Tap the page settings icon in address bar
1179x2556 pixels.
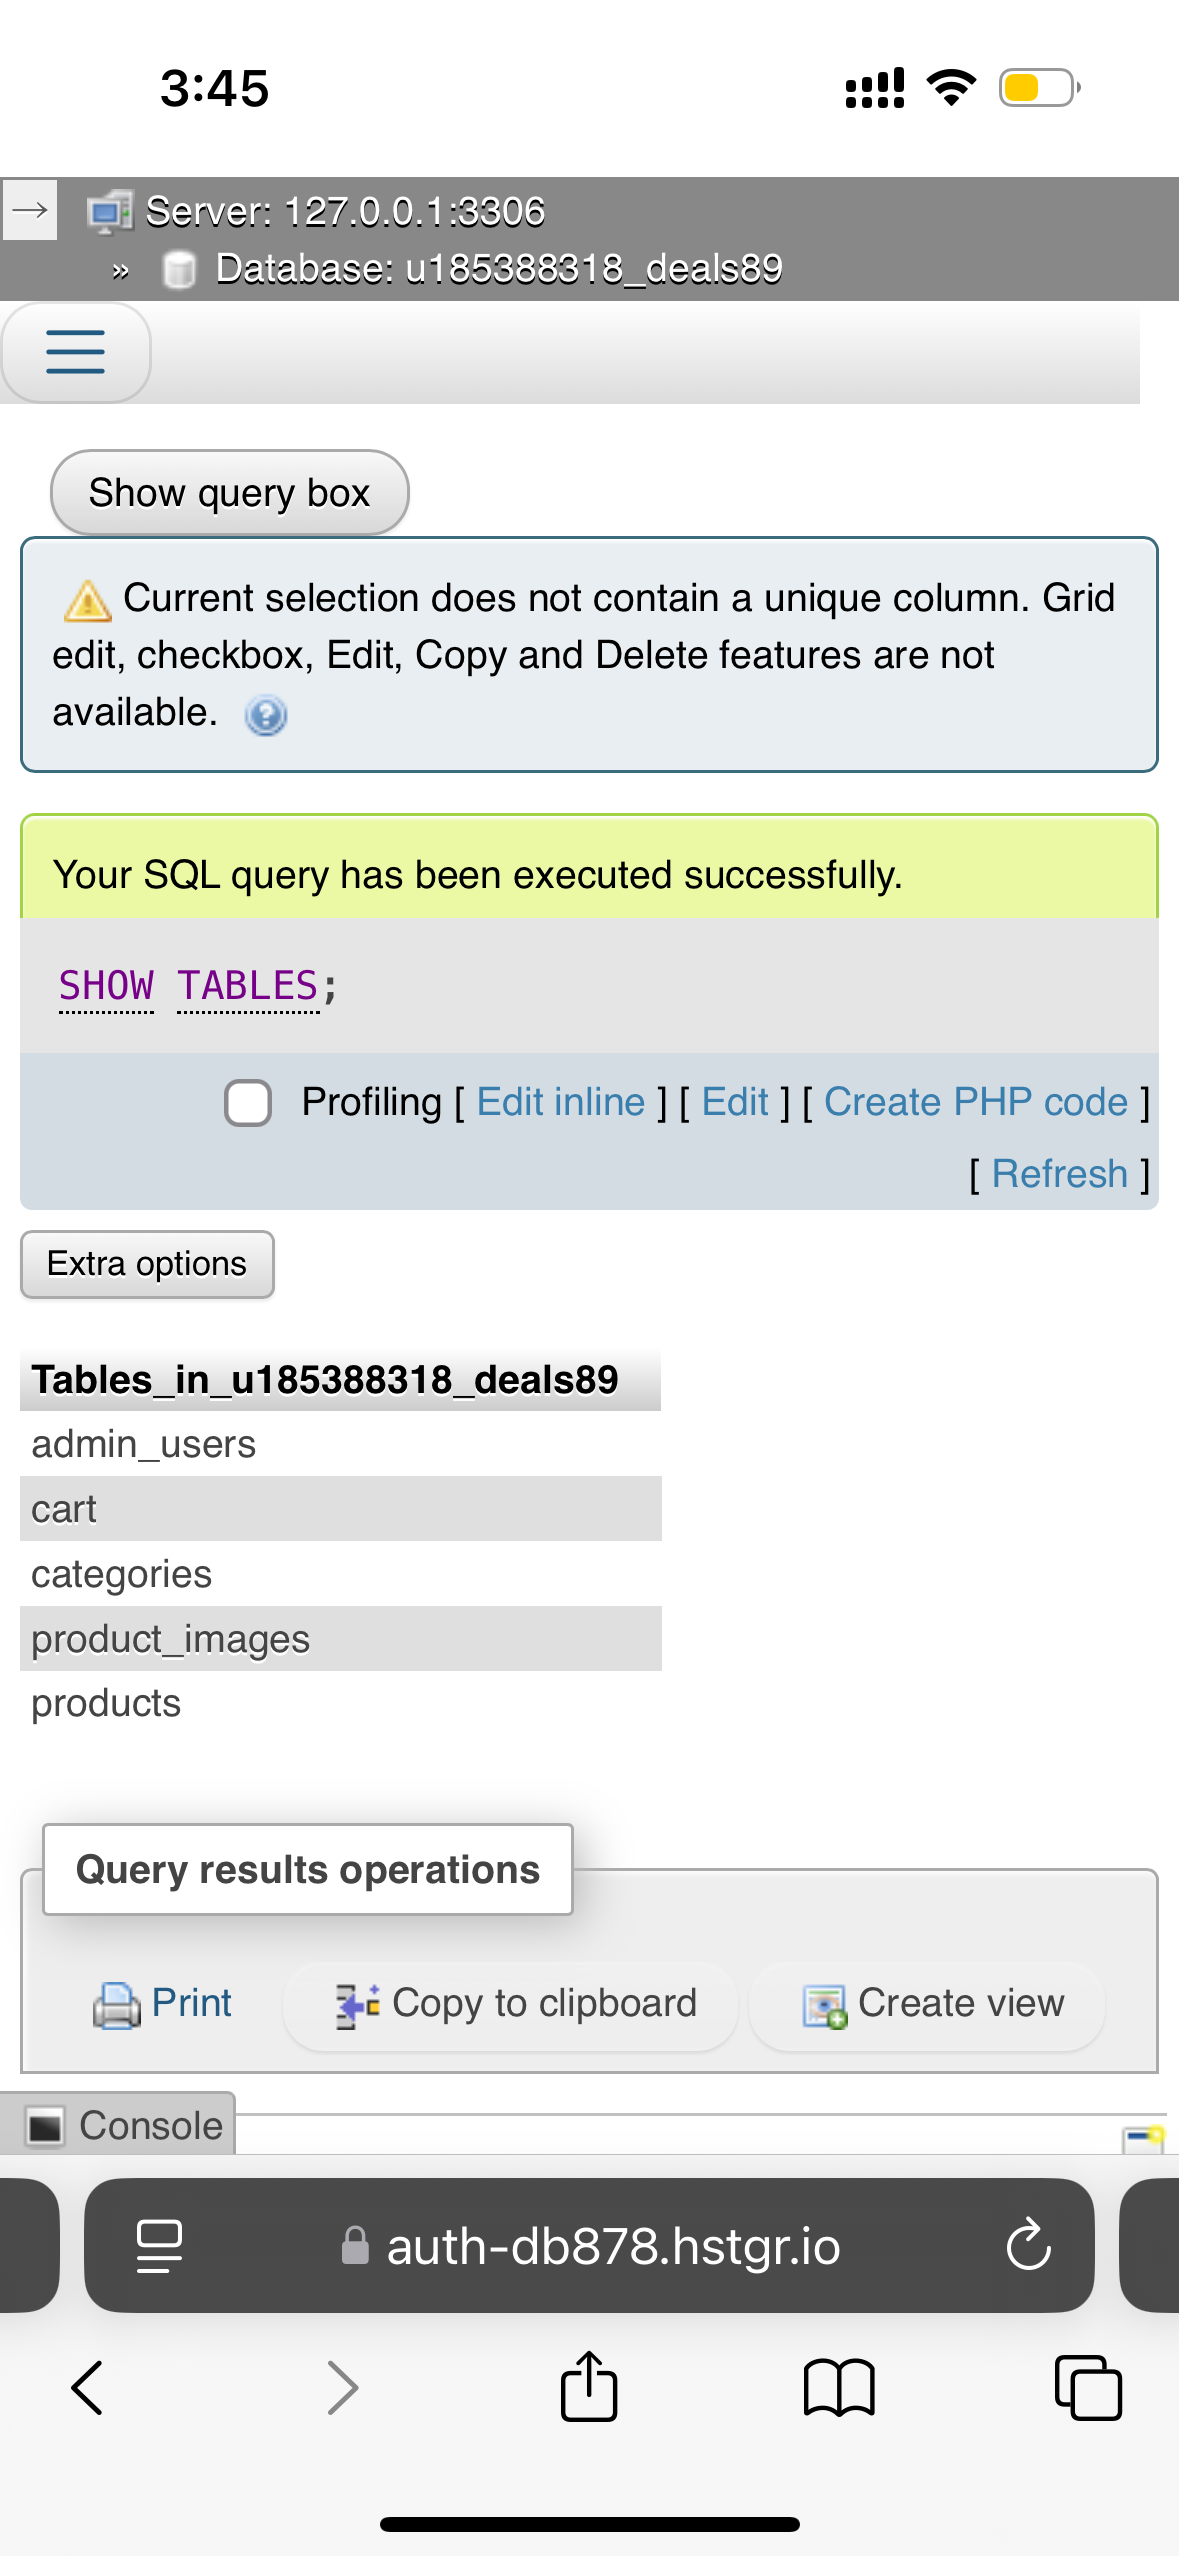pyautogui.click(x=159, y=2246)
